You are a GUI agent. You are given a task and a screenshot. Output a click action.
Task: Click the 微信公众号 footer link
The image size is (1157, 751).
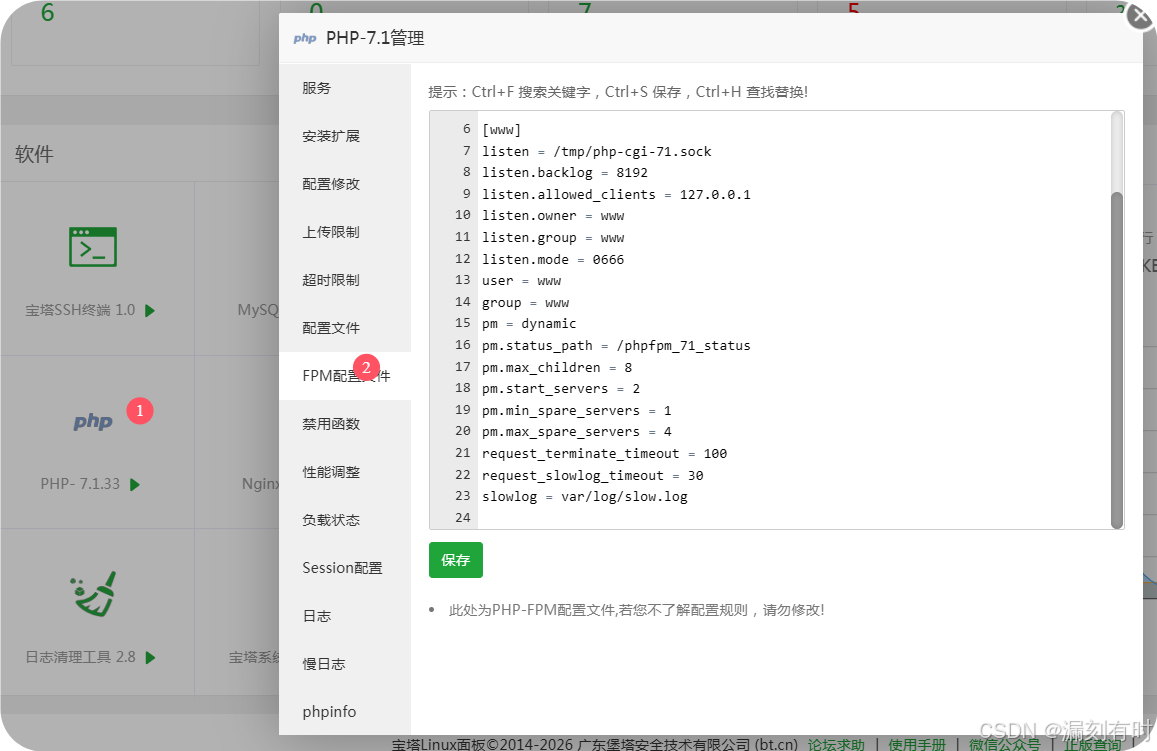pos(1004,744)
